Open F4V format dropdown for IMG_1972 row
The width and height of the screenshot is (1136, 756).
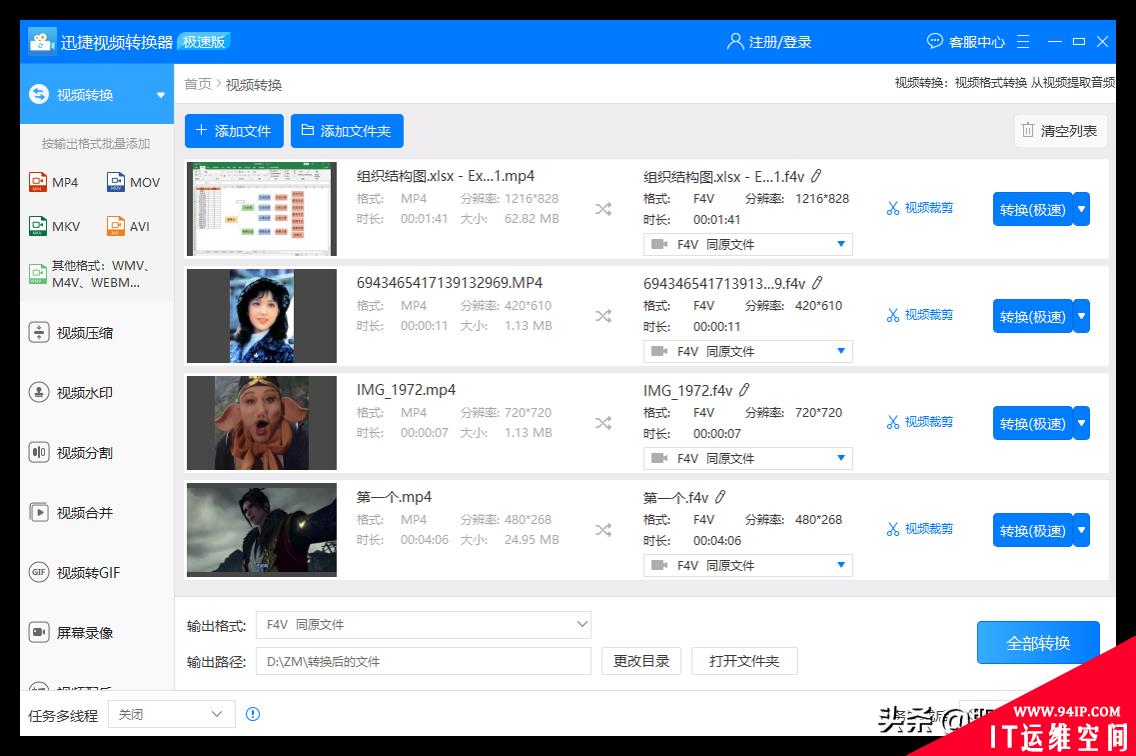[748, 458]
